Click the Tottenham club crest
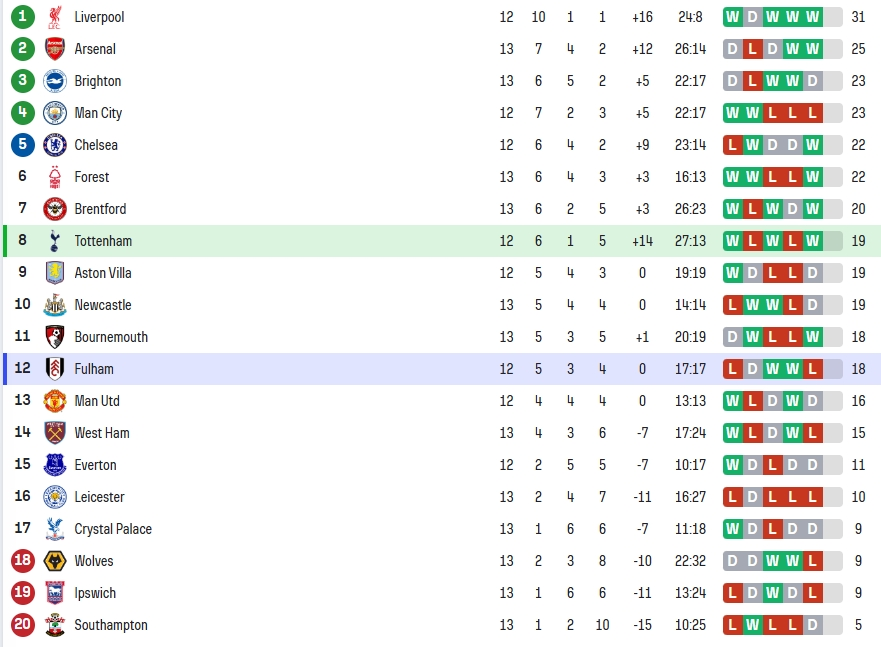The image size is (881, 647). [x=55, y=241]
